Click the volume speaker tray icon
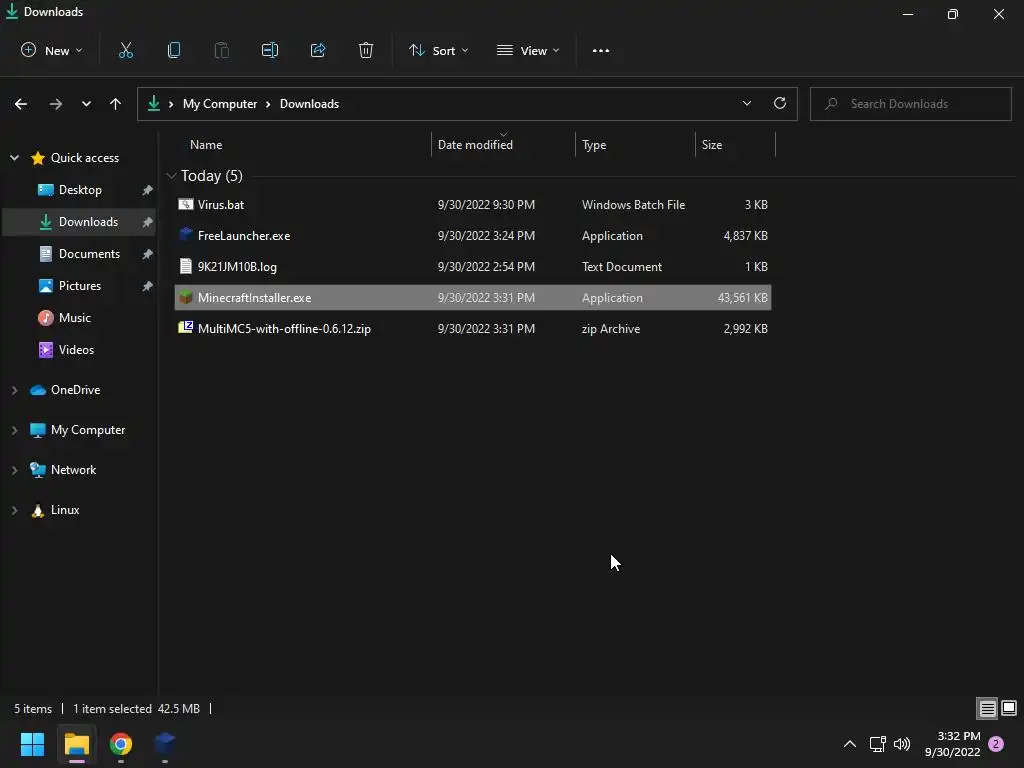 pyautogui.click(x=902, y=744)
